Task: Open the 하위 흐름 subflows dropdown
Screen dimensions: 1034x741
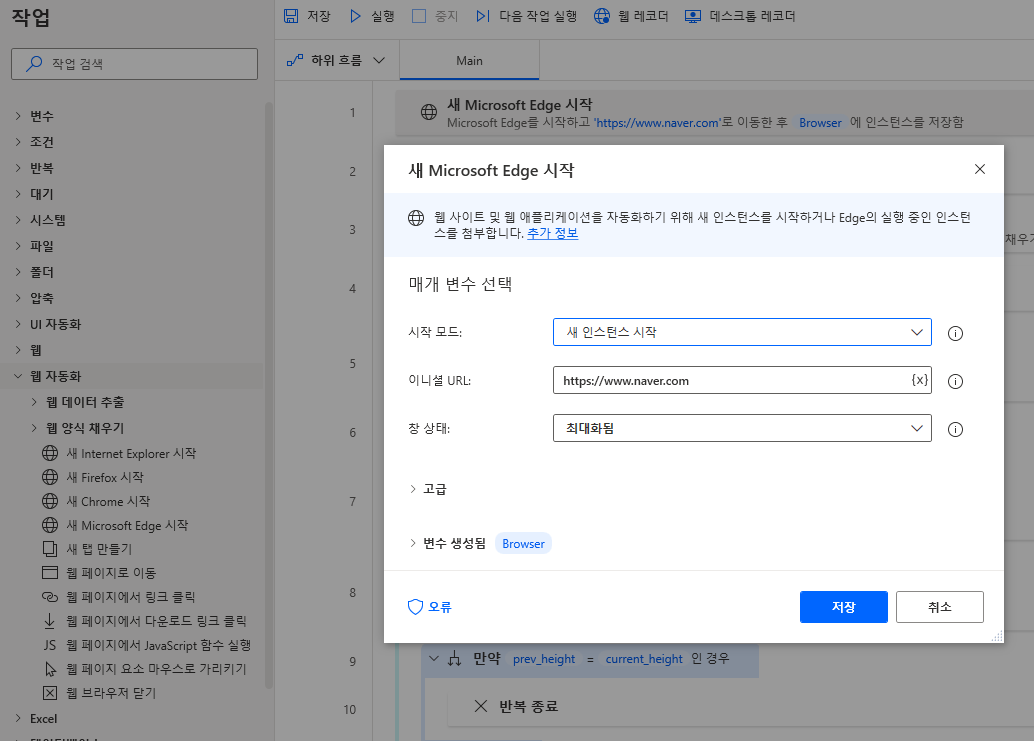Action: [336, 61]
